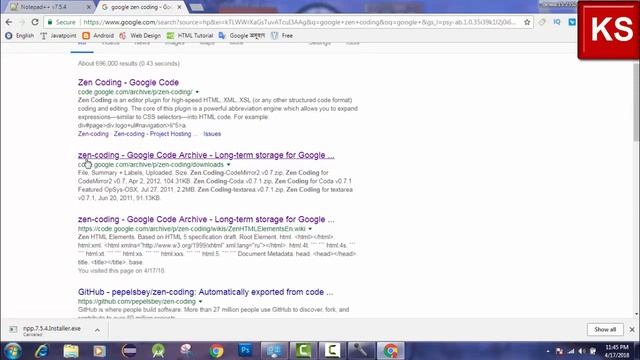This screenshot has width=640, height=360.
Task: Click the Issues sitelink
Action: click(x=212, y=134)
